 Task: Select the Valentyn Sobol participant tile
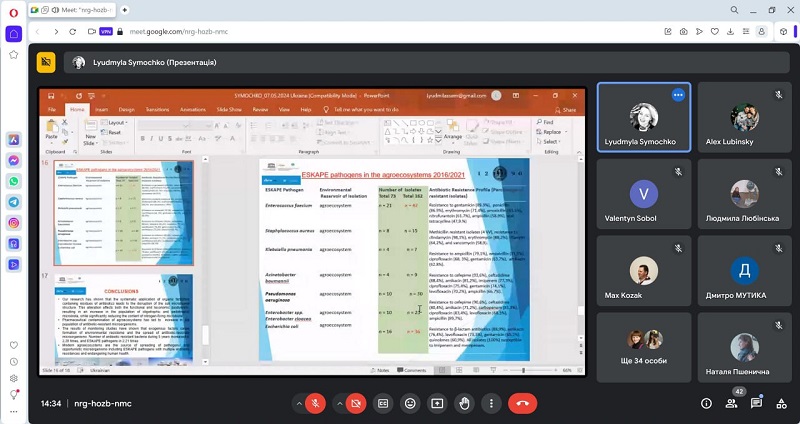click(644, 194)
